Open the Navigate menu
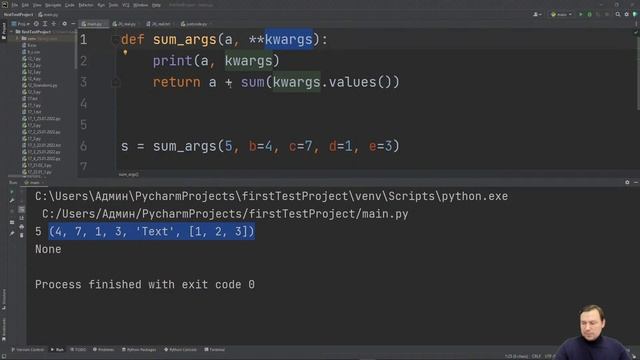This screenshot has height=360, width=640. [53, 5]
